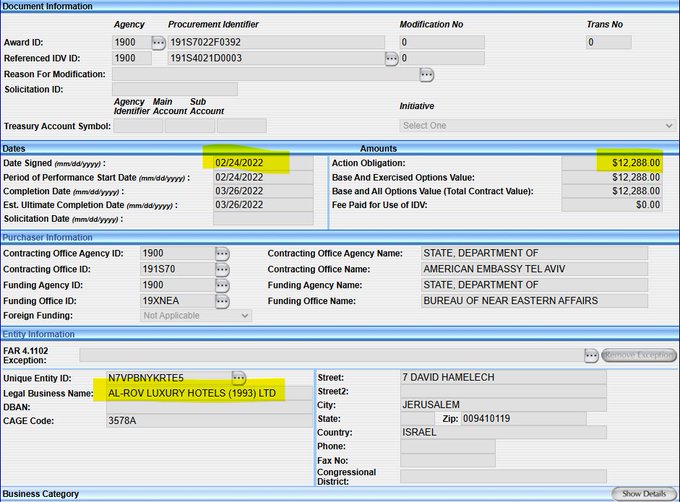Open Contracting Office Agency ID lookup ellipsis
680x502 pixels.
[222, 254]
